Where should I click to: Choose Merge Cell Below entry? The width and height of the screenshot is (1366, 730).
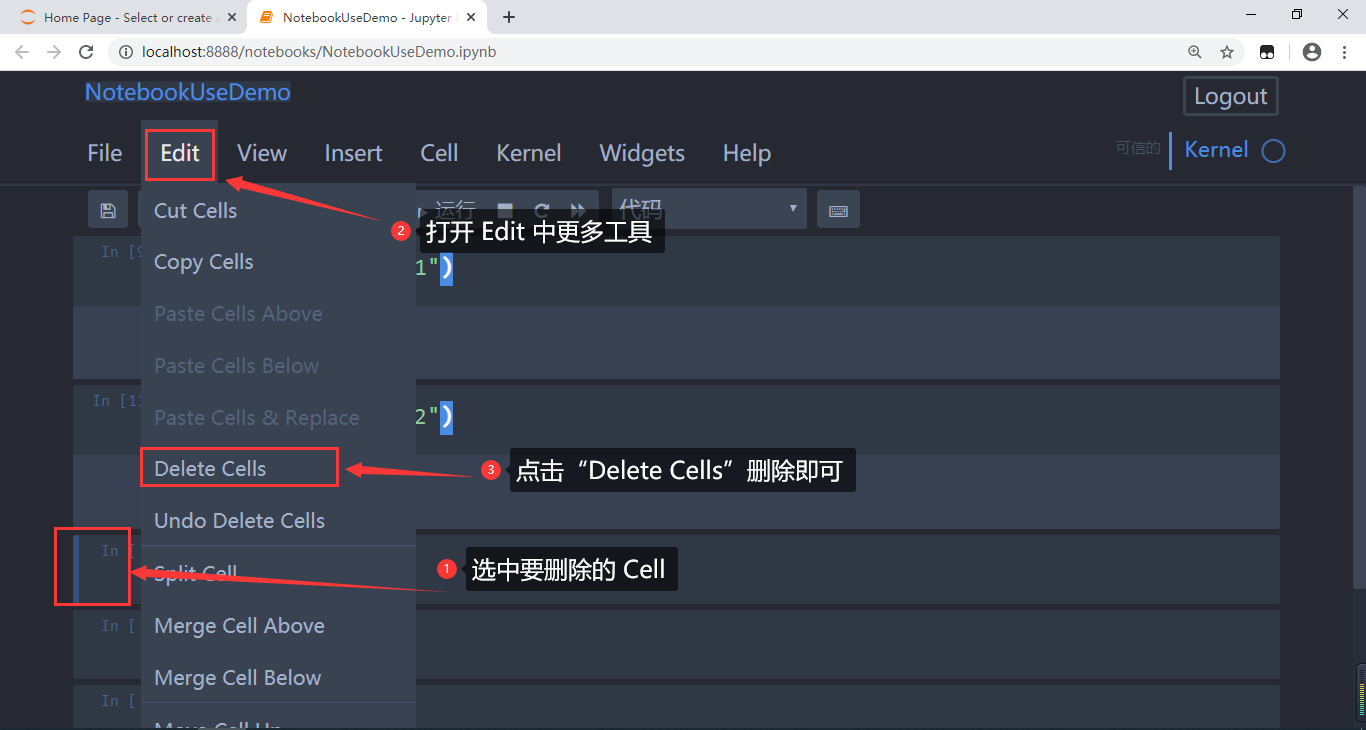coord(278,678)
